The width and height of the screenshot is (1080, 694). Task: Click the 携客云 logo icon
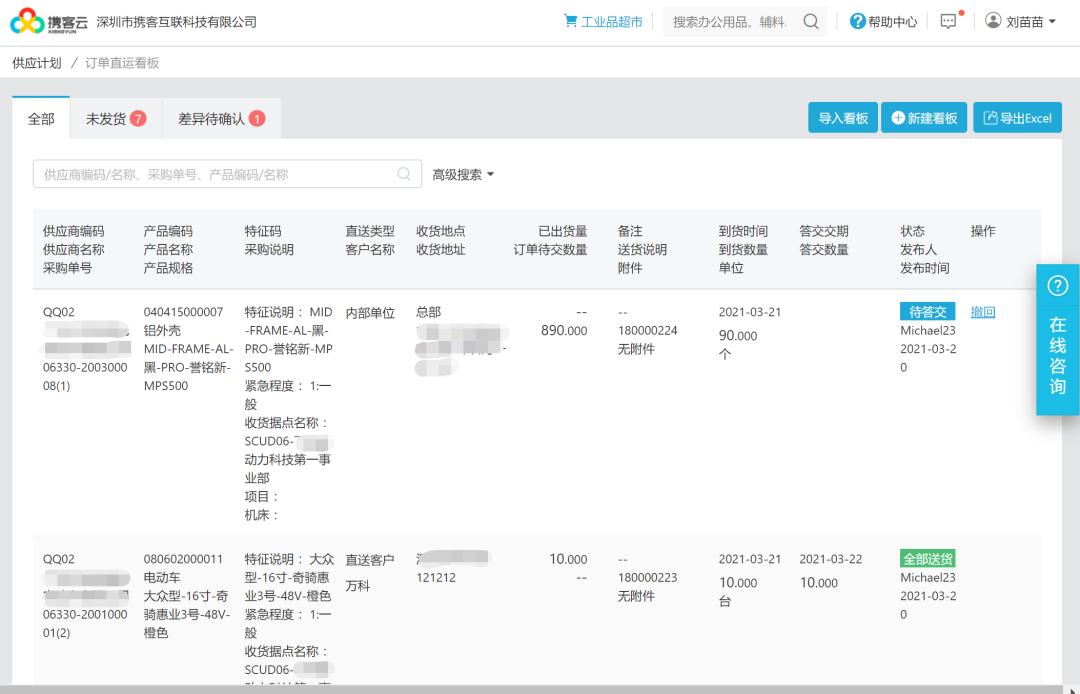coord(27,19)
